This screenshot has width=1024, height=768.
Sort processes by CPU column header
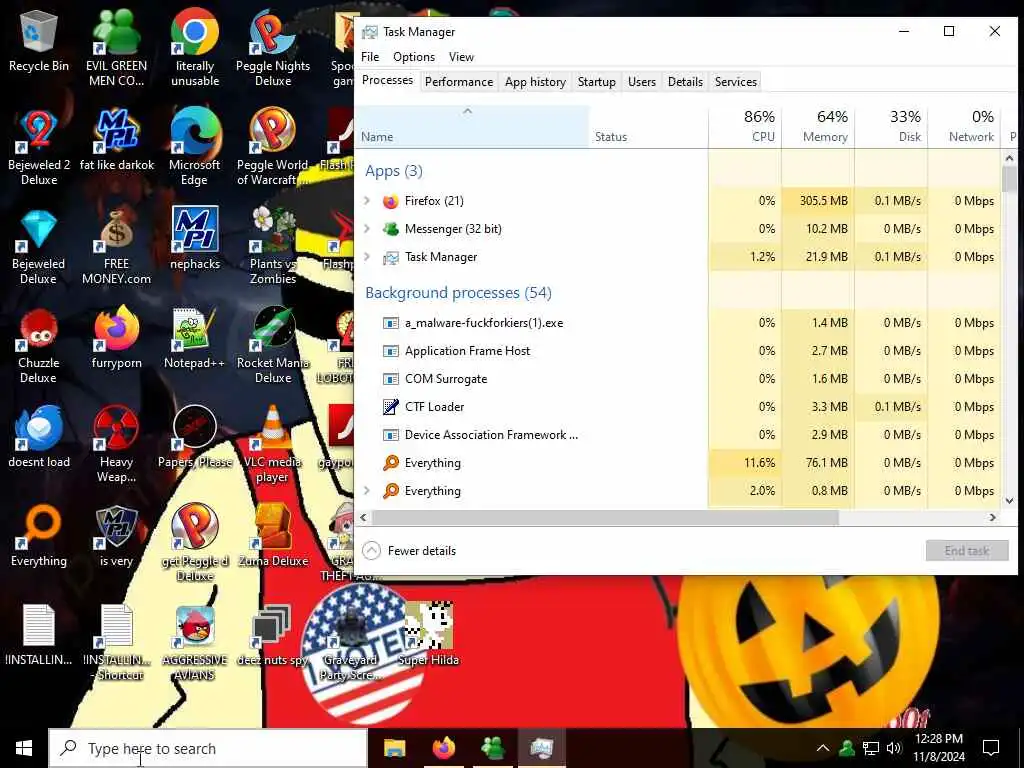click(745, 127)
